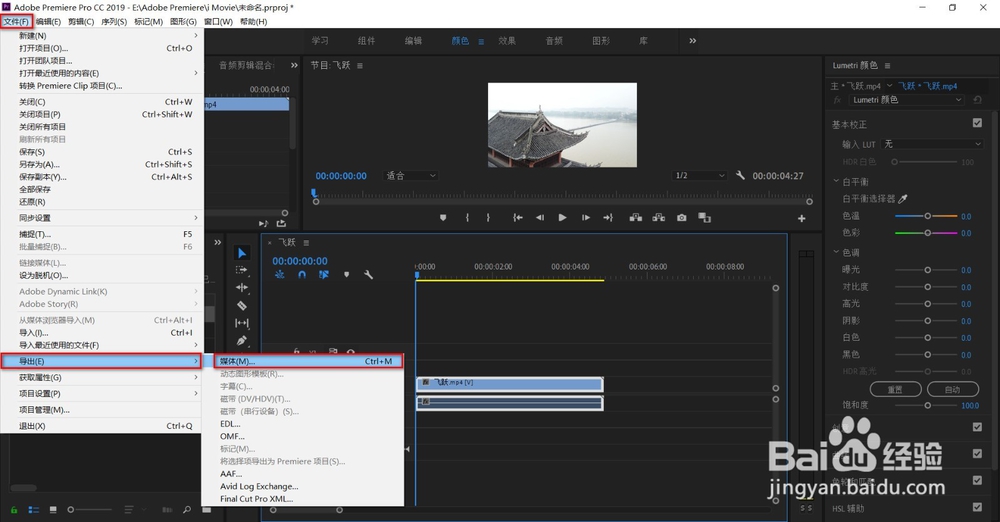
Task: Open the sequence 飞跃 panel menu
Action: pos(306,242)
